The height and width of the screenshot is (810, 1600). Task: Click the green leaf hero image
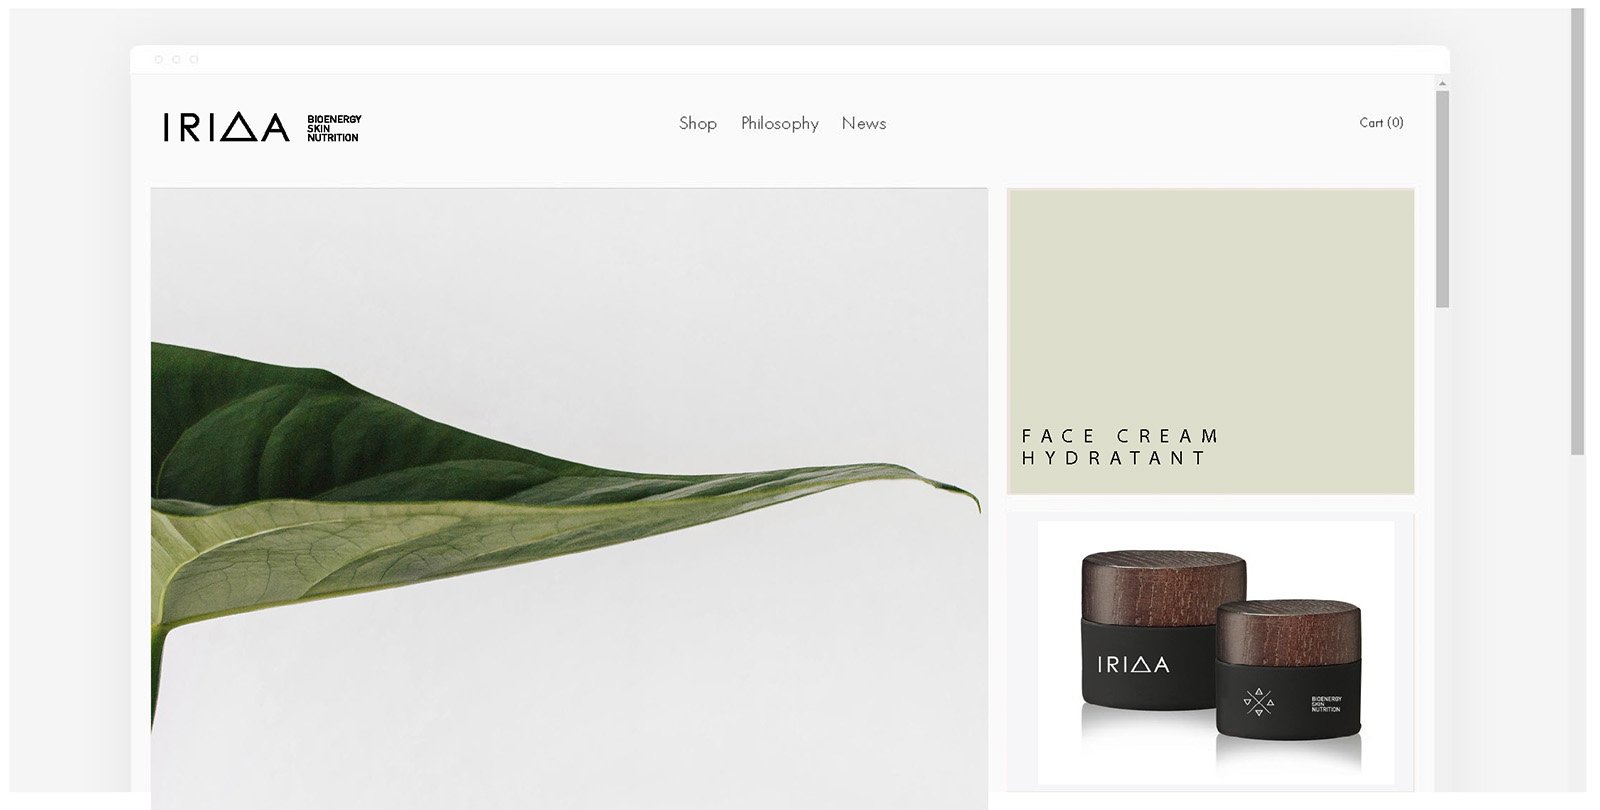coord(569,498)
